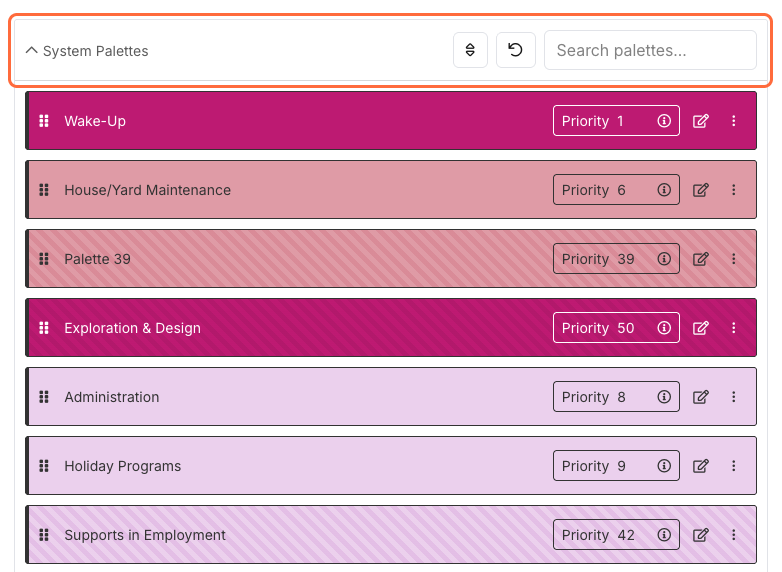
Task: Click the Priority 1 field on Wake-Up
Action: pyautogui.click(x=616, y=121)
